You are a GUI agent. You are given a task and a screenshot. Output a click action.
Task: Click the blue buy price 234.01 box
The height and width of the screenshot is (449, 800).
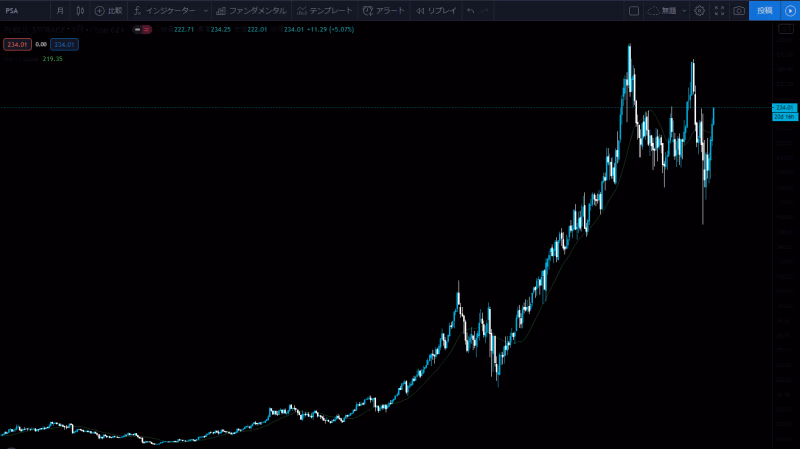[65, 45]
